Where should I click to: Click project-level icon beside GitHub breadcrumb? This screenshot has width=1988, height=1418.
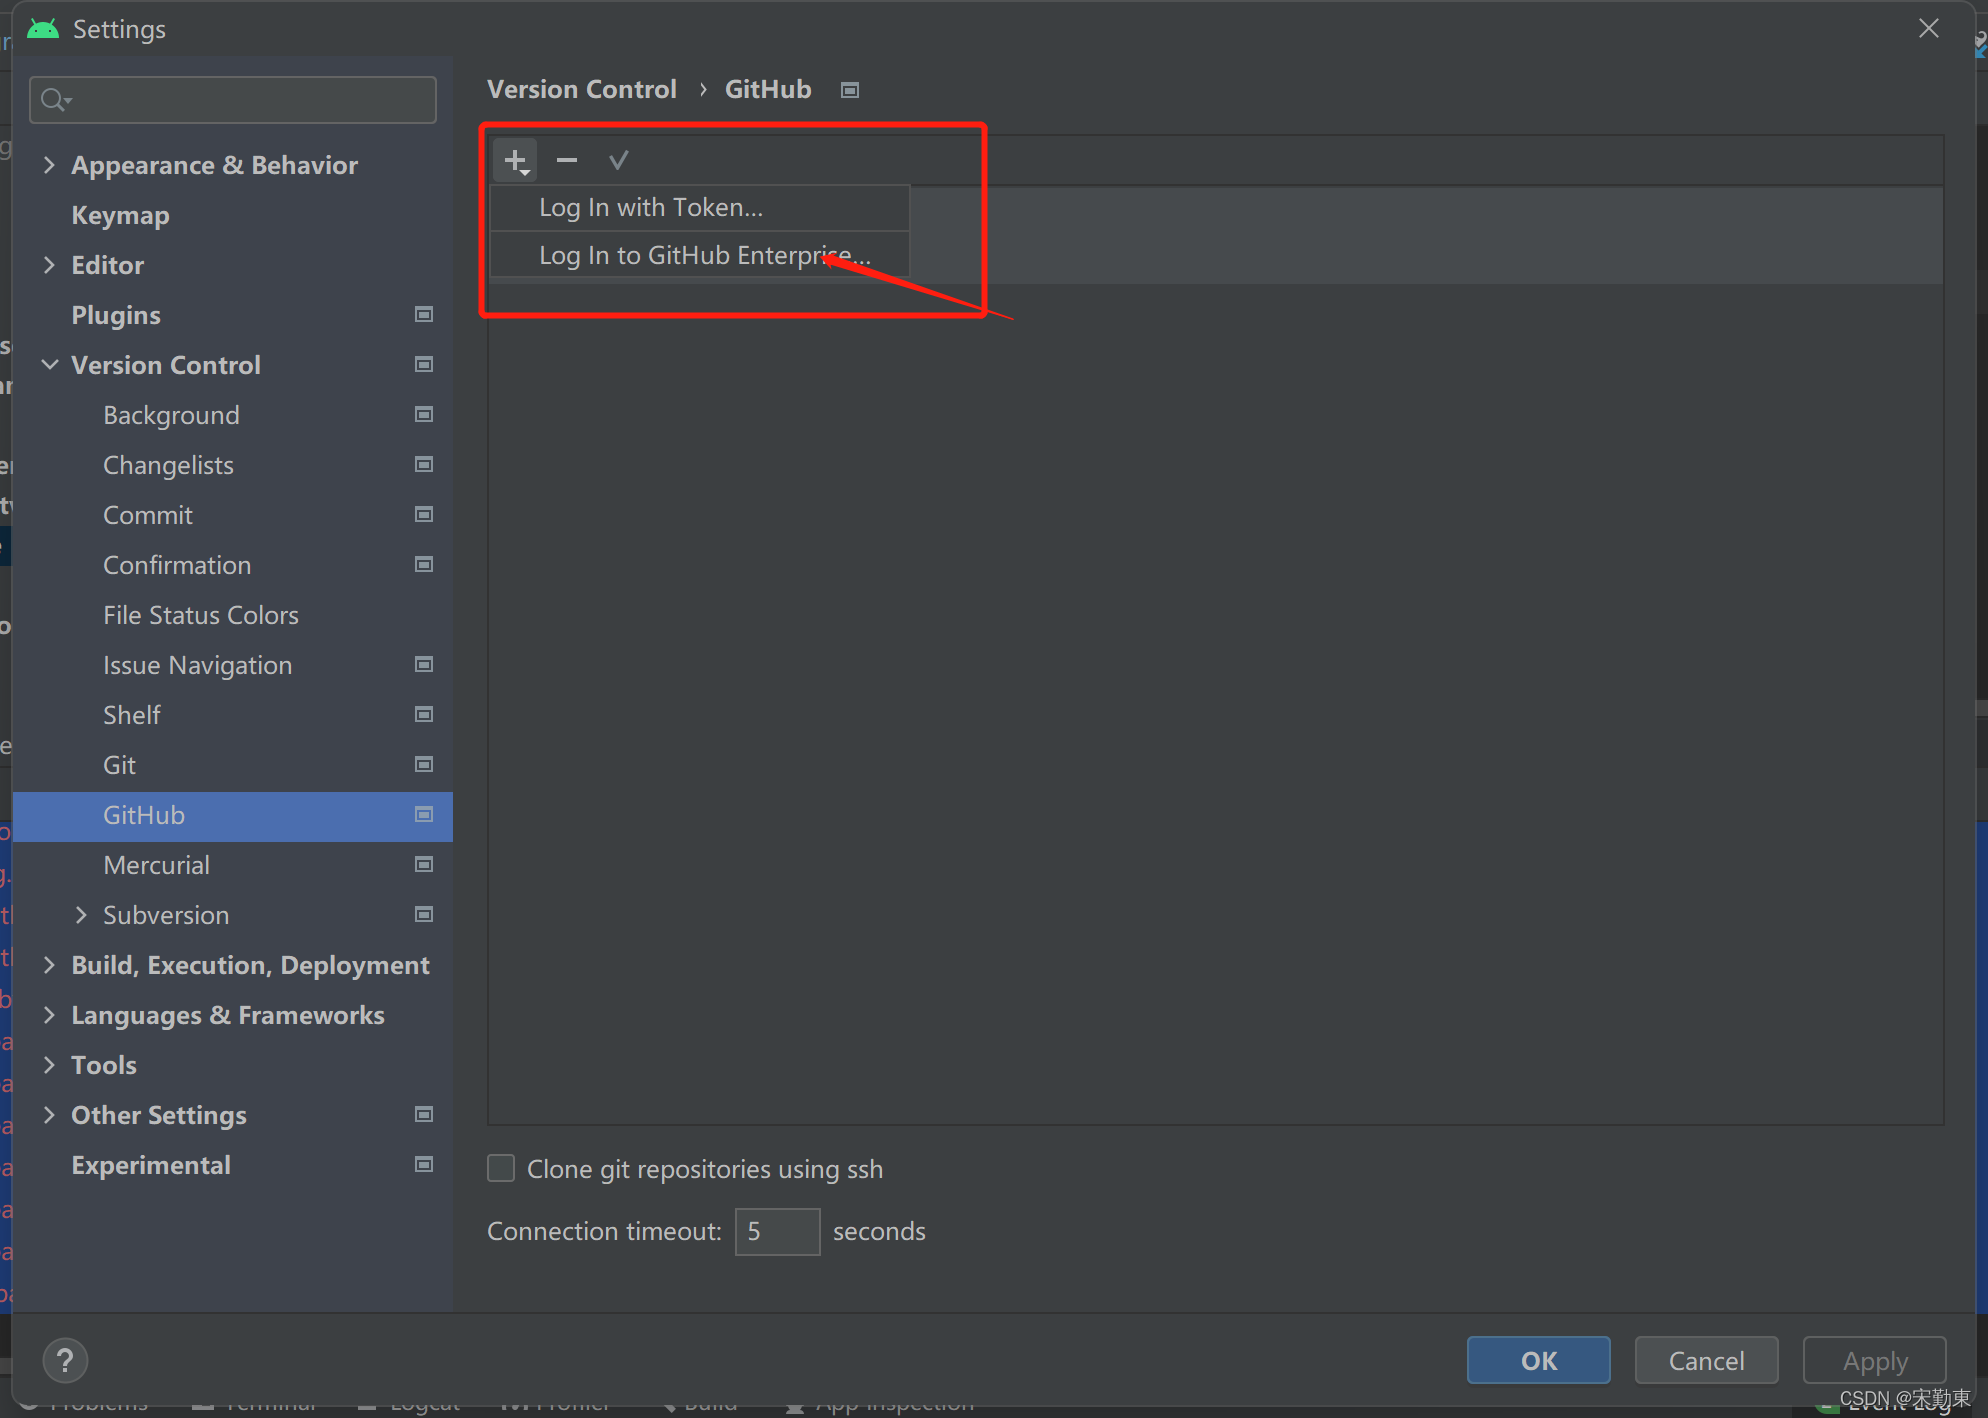click(x=850, y=90)
